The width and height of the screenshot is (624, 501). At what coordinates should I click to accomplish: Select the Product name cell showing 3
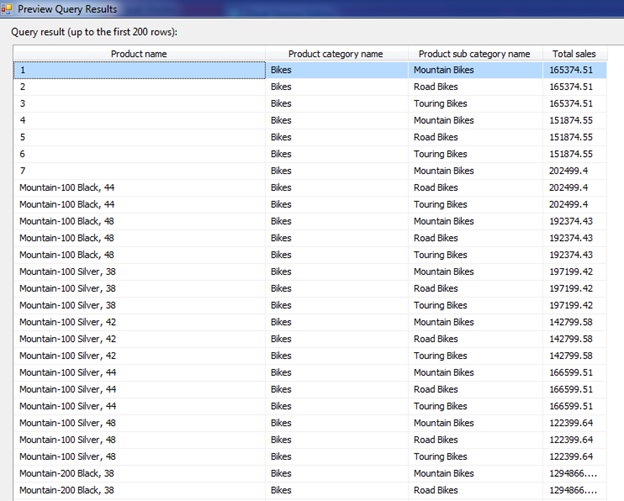[139, 103]
